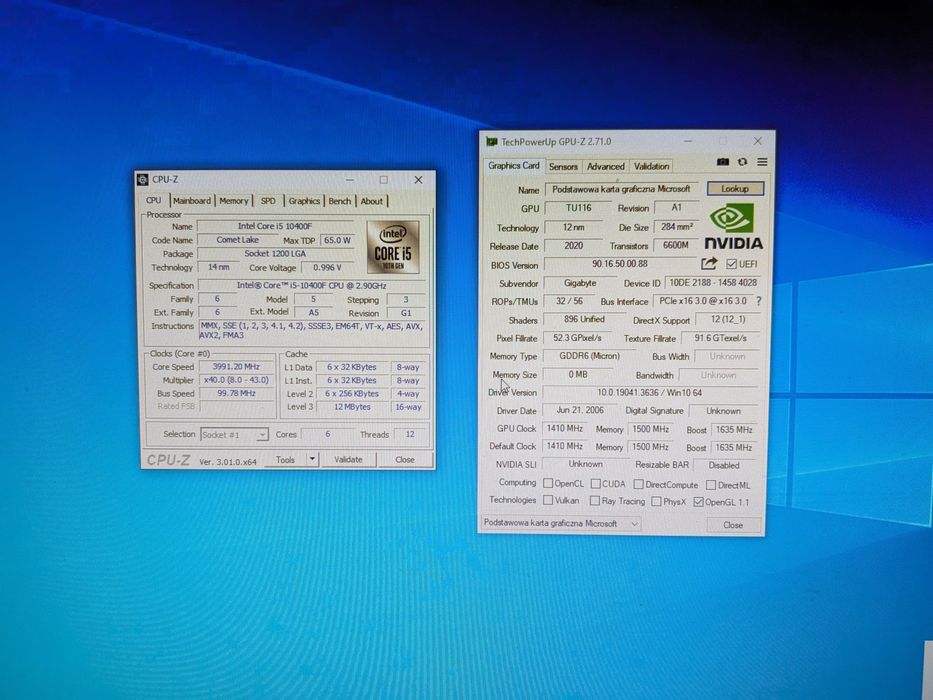Screen dimensions: 933x700
Task: Click the Multiplier value x40.0
Action: click(236, 380)
